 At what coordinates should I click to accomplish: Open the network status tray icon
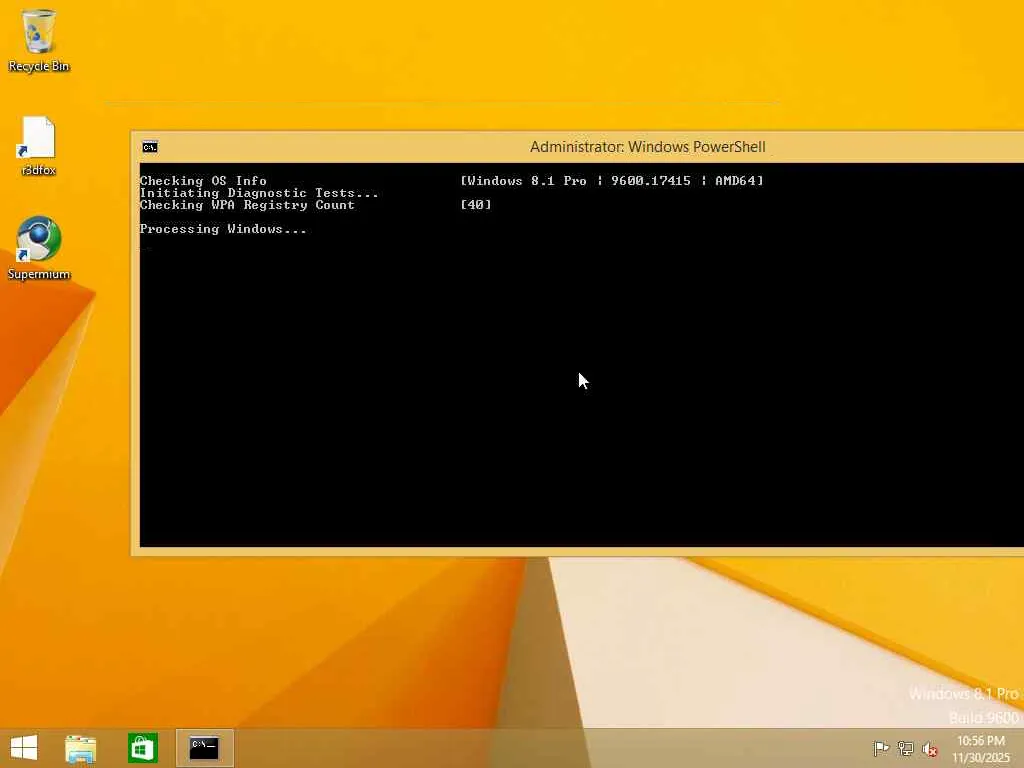tap(906, 748)
